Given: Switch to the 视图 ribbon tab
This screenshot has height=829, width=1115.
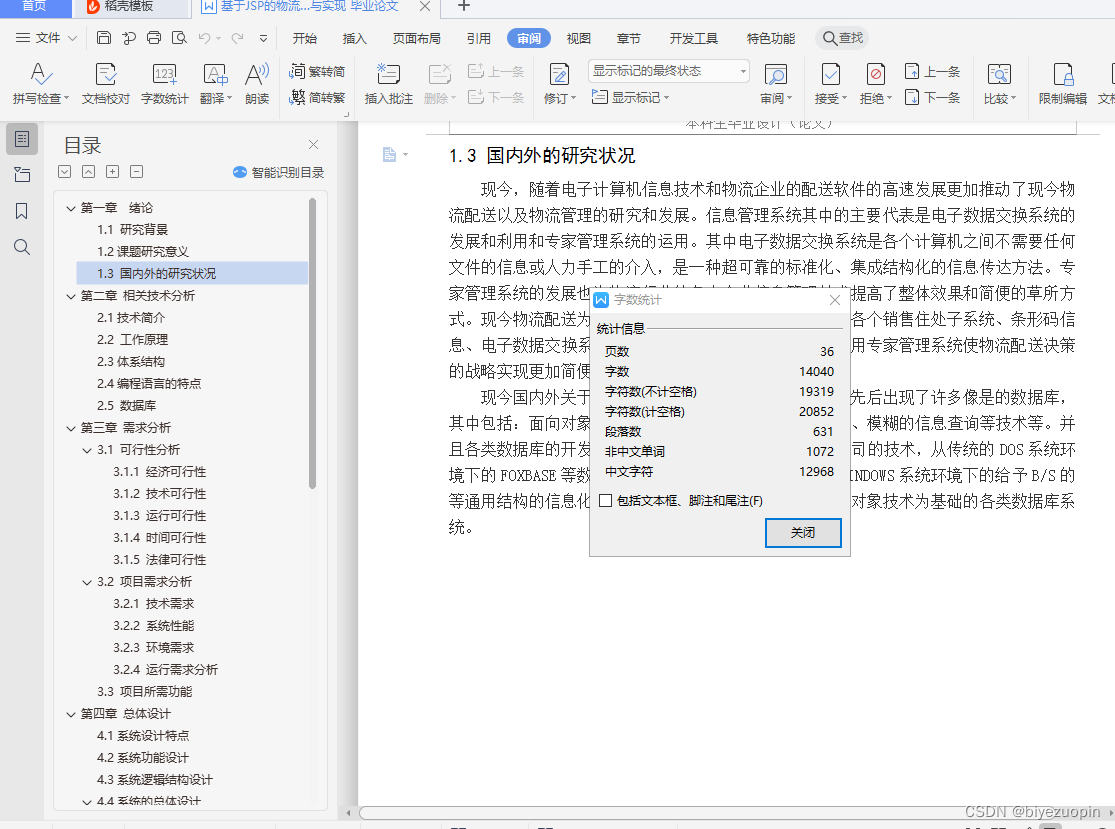Looking at the screenshot, I should [578, 38].
